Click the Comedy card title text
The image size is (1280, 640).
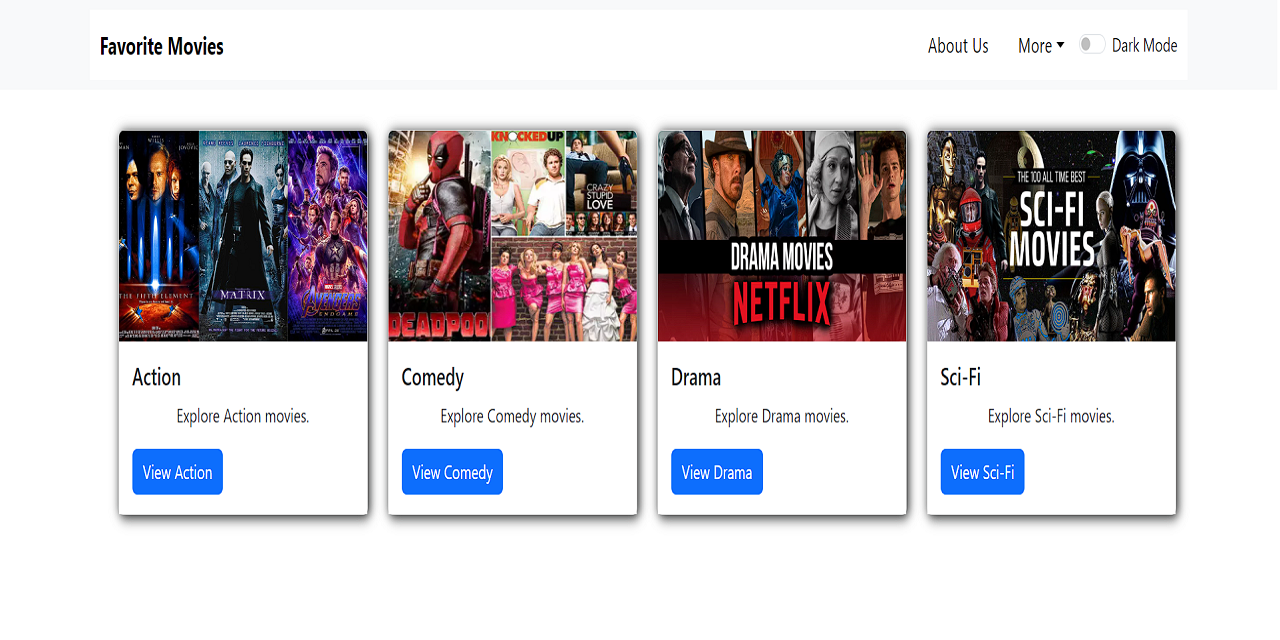coord(432,377)
